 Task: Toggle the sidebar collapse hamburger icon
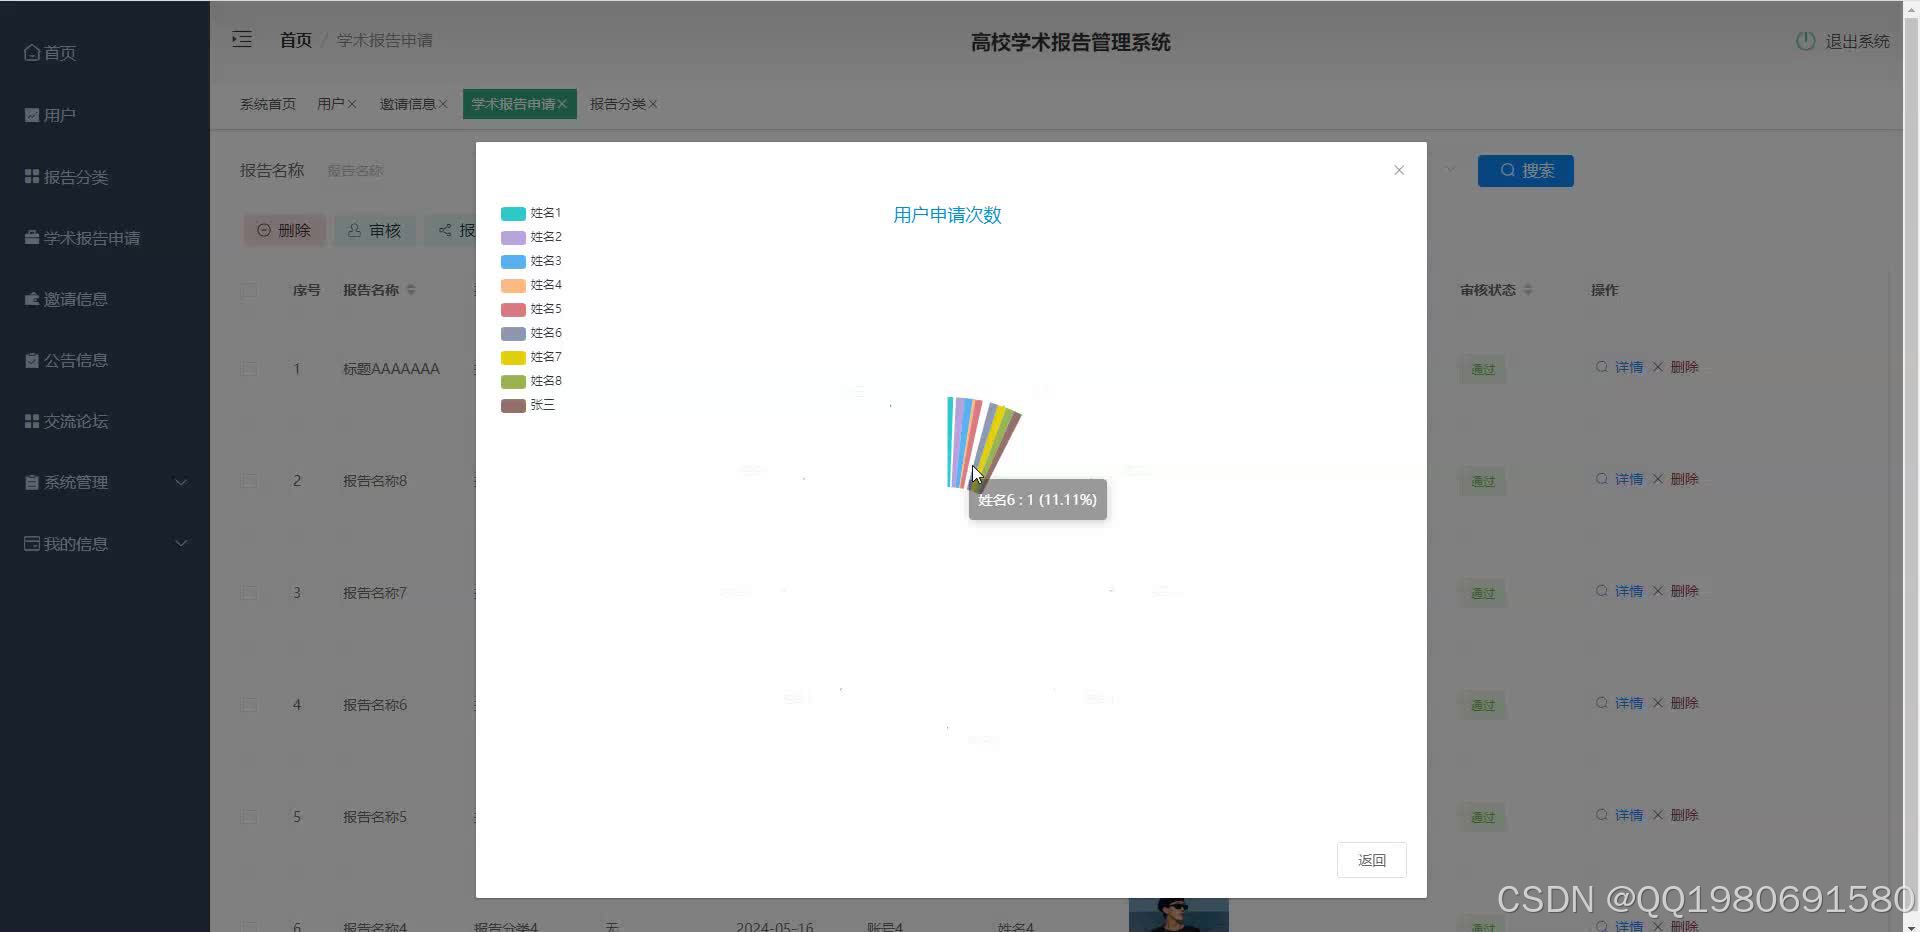coord(242,39)
